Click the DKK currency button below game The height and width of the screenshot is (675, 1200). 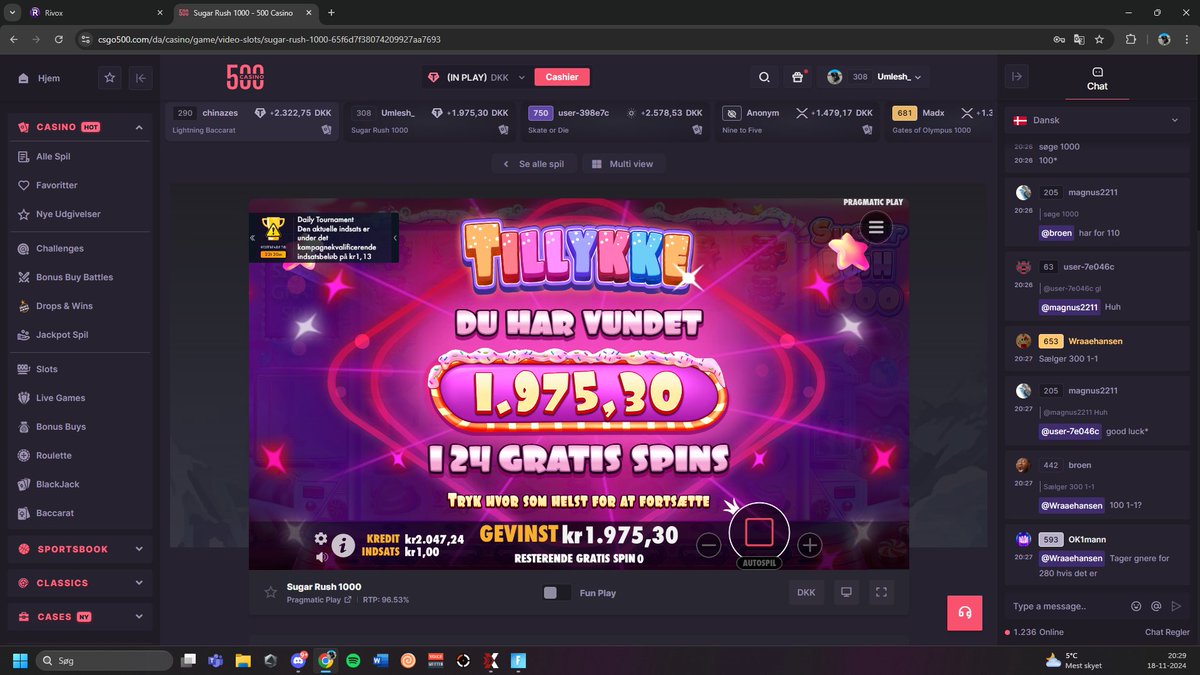tap(806, 592)
